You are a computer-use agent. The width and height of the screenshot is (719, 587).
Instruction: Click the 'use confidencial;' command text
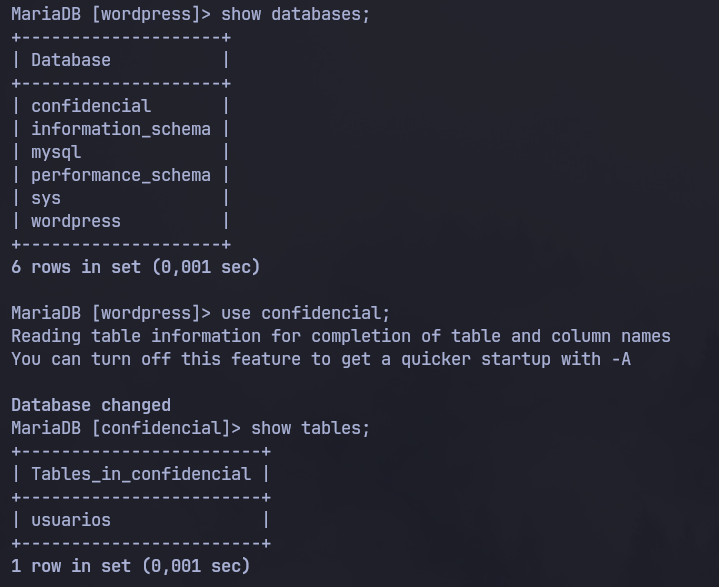click(x=305, y=313)
